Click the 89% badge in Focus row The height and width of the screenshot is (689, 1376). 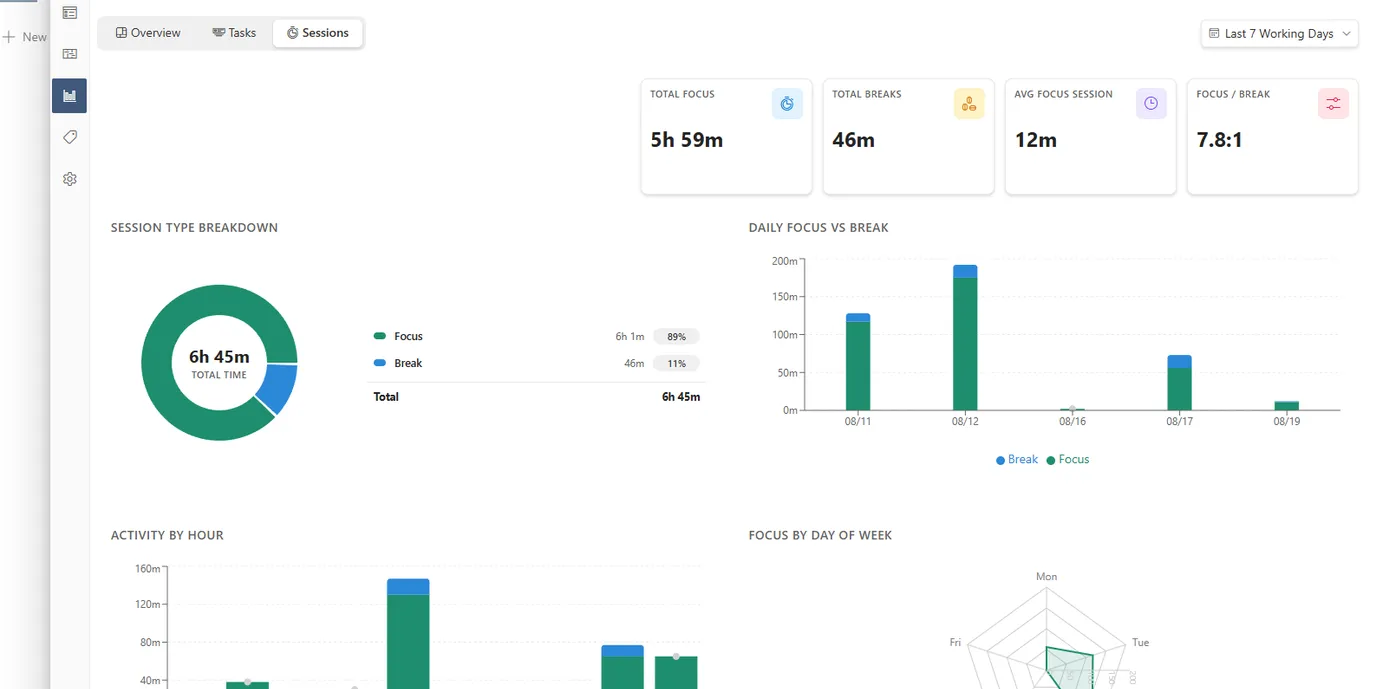pos(677,337)
